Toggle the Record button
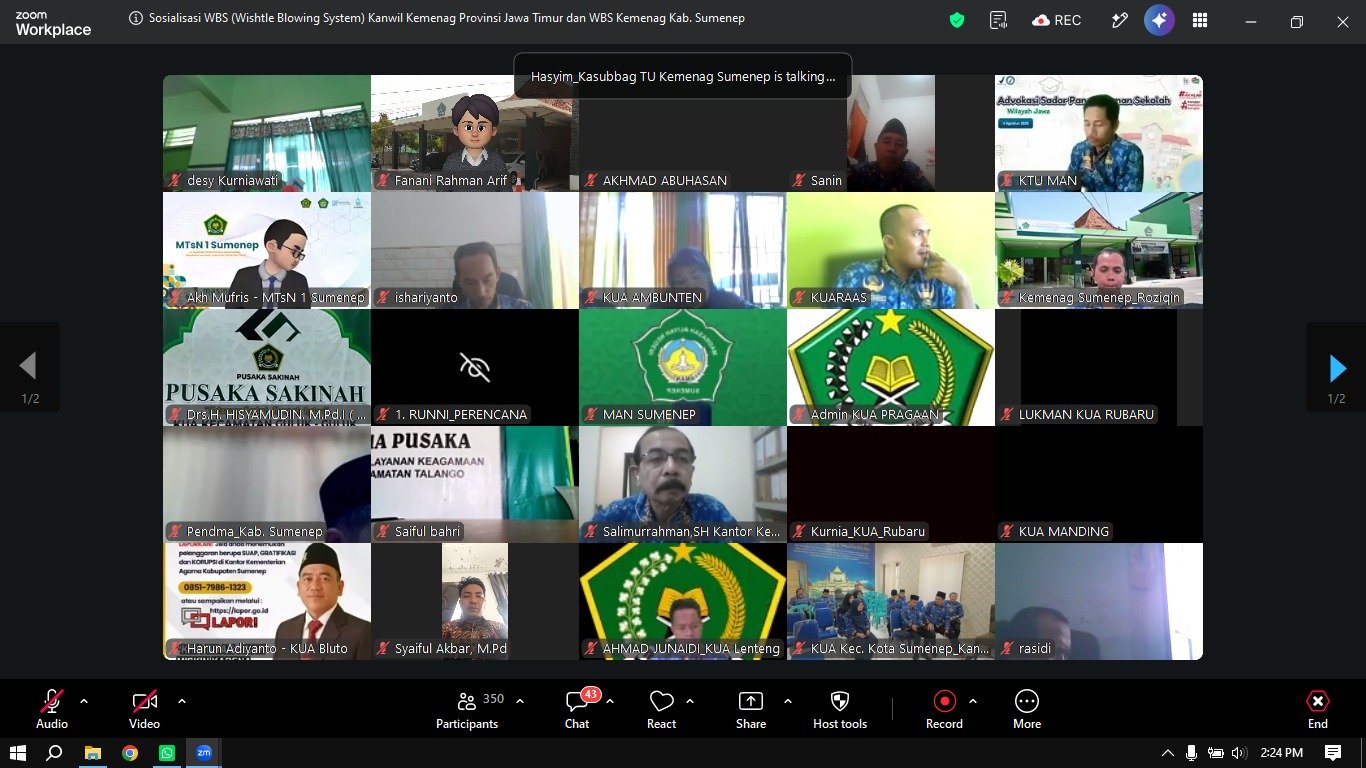1366x768 pixels. [x=944, y=710]
